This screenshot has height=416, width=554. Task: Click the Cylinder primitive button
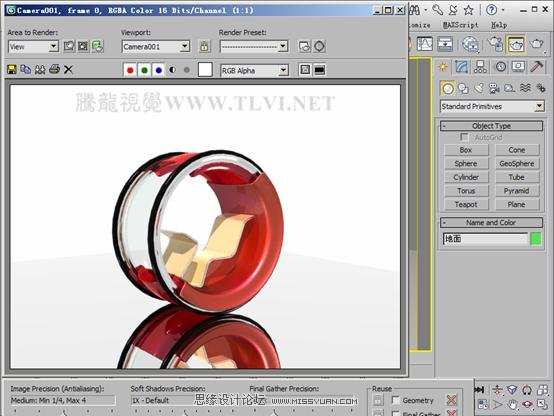[x=466, y=177]
